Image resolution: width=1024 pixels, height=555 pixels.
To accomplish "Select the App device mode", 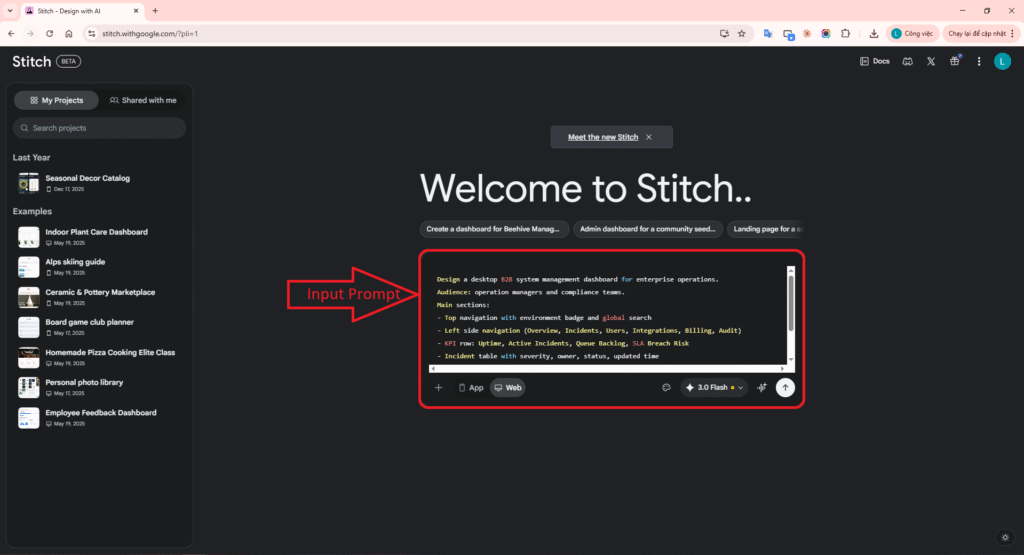I will click(x=470, y=388).
